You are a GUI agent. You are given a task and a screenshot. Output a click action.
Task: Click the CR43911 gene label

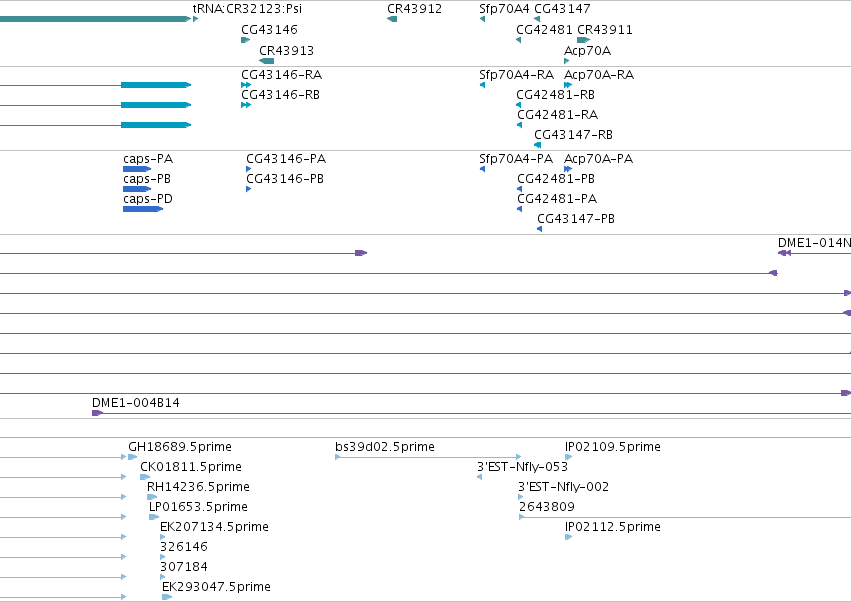coord(605,29)
